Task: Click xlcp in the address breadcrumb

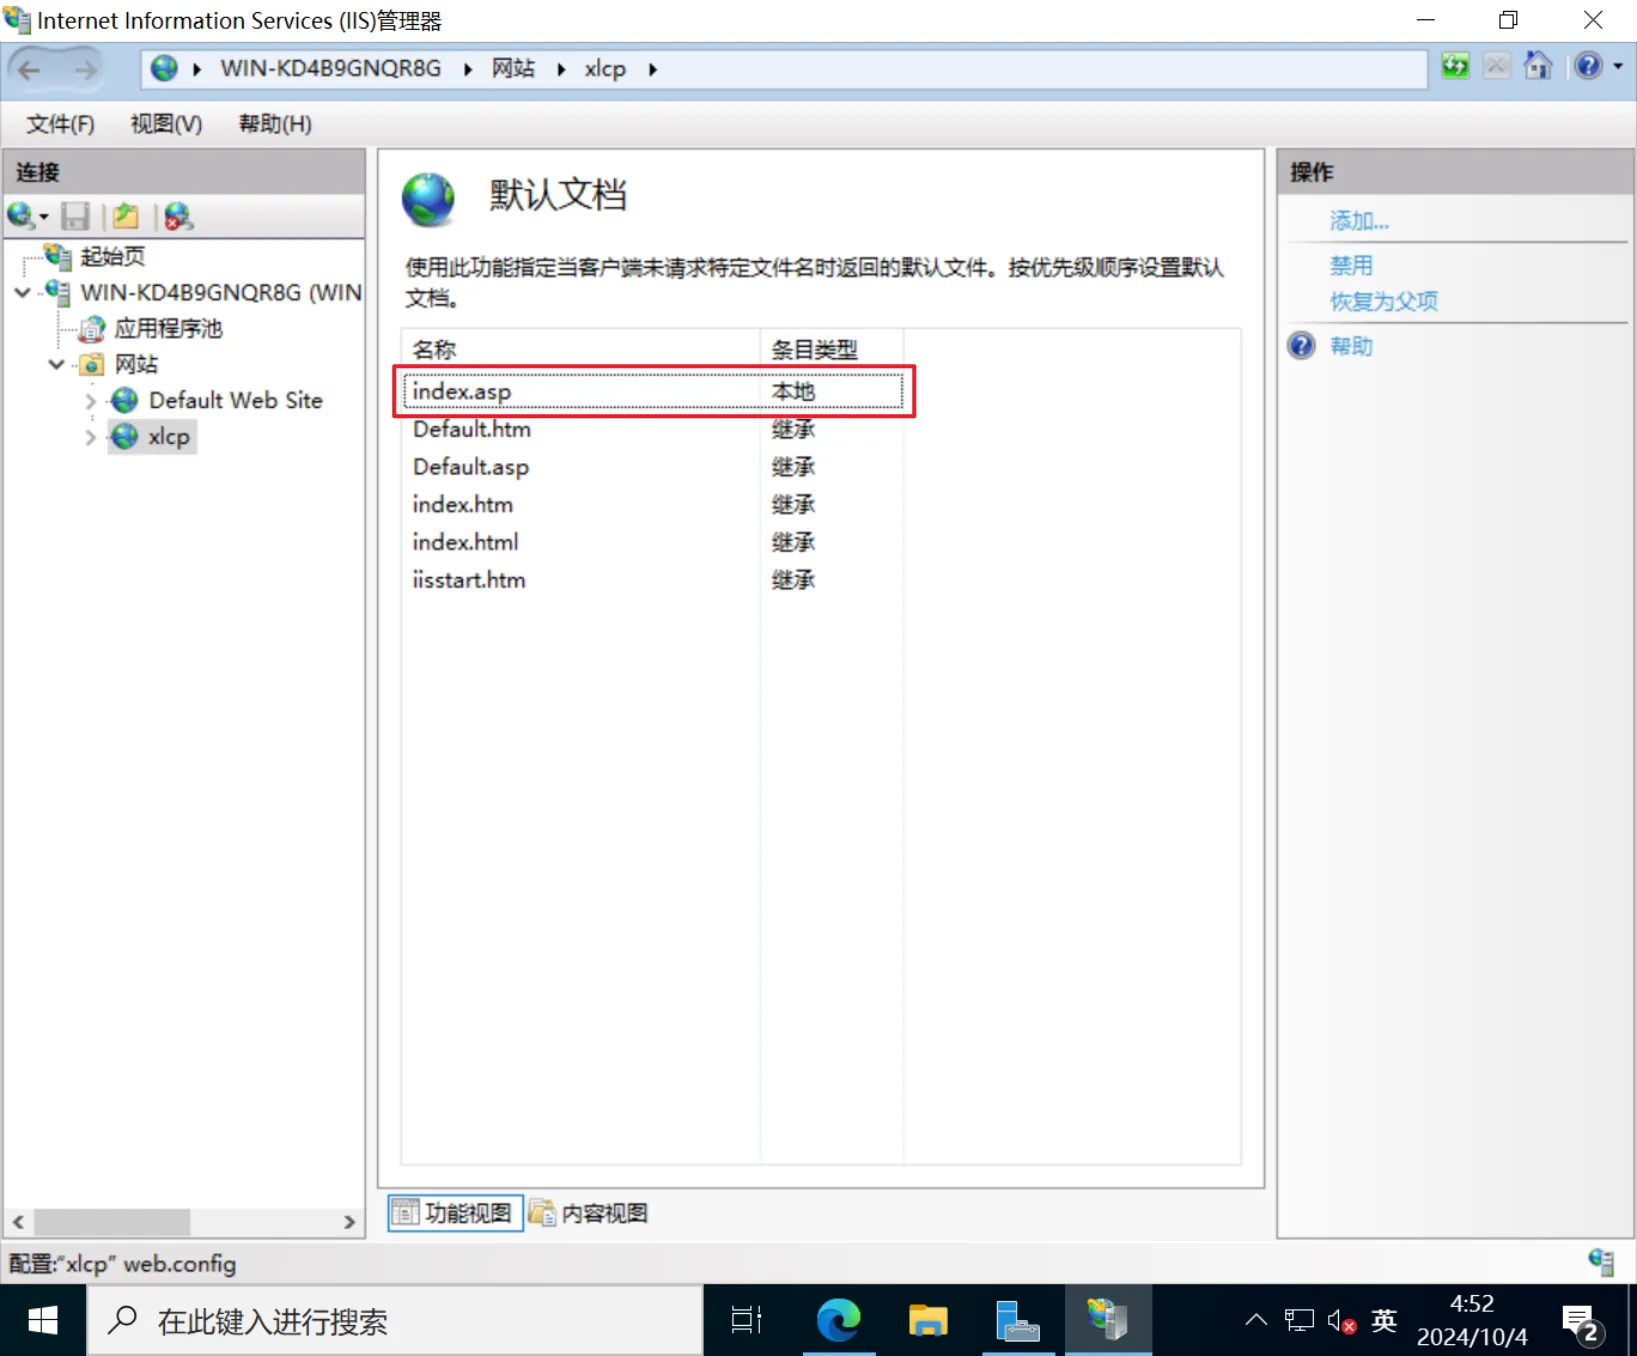Action: coord(605,69)
